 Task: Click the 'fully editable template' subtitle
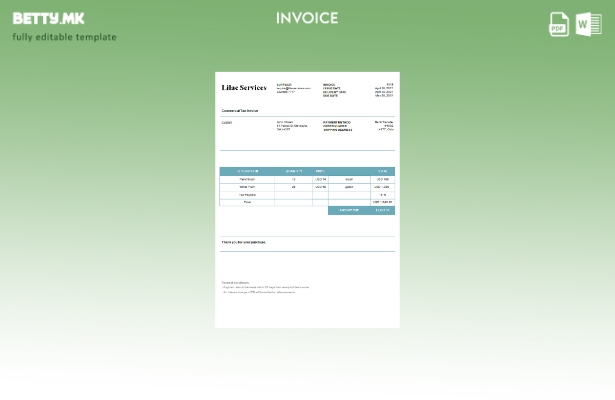(64, 37)
